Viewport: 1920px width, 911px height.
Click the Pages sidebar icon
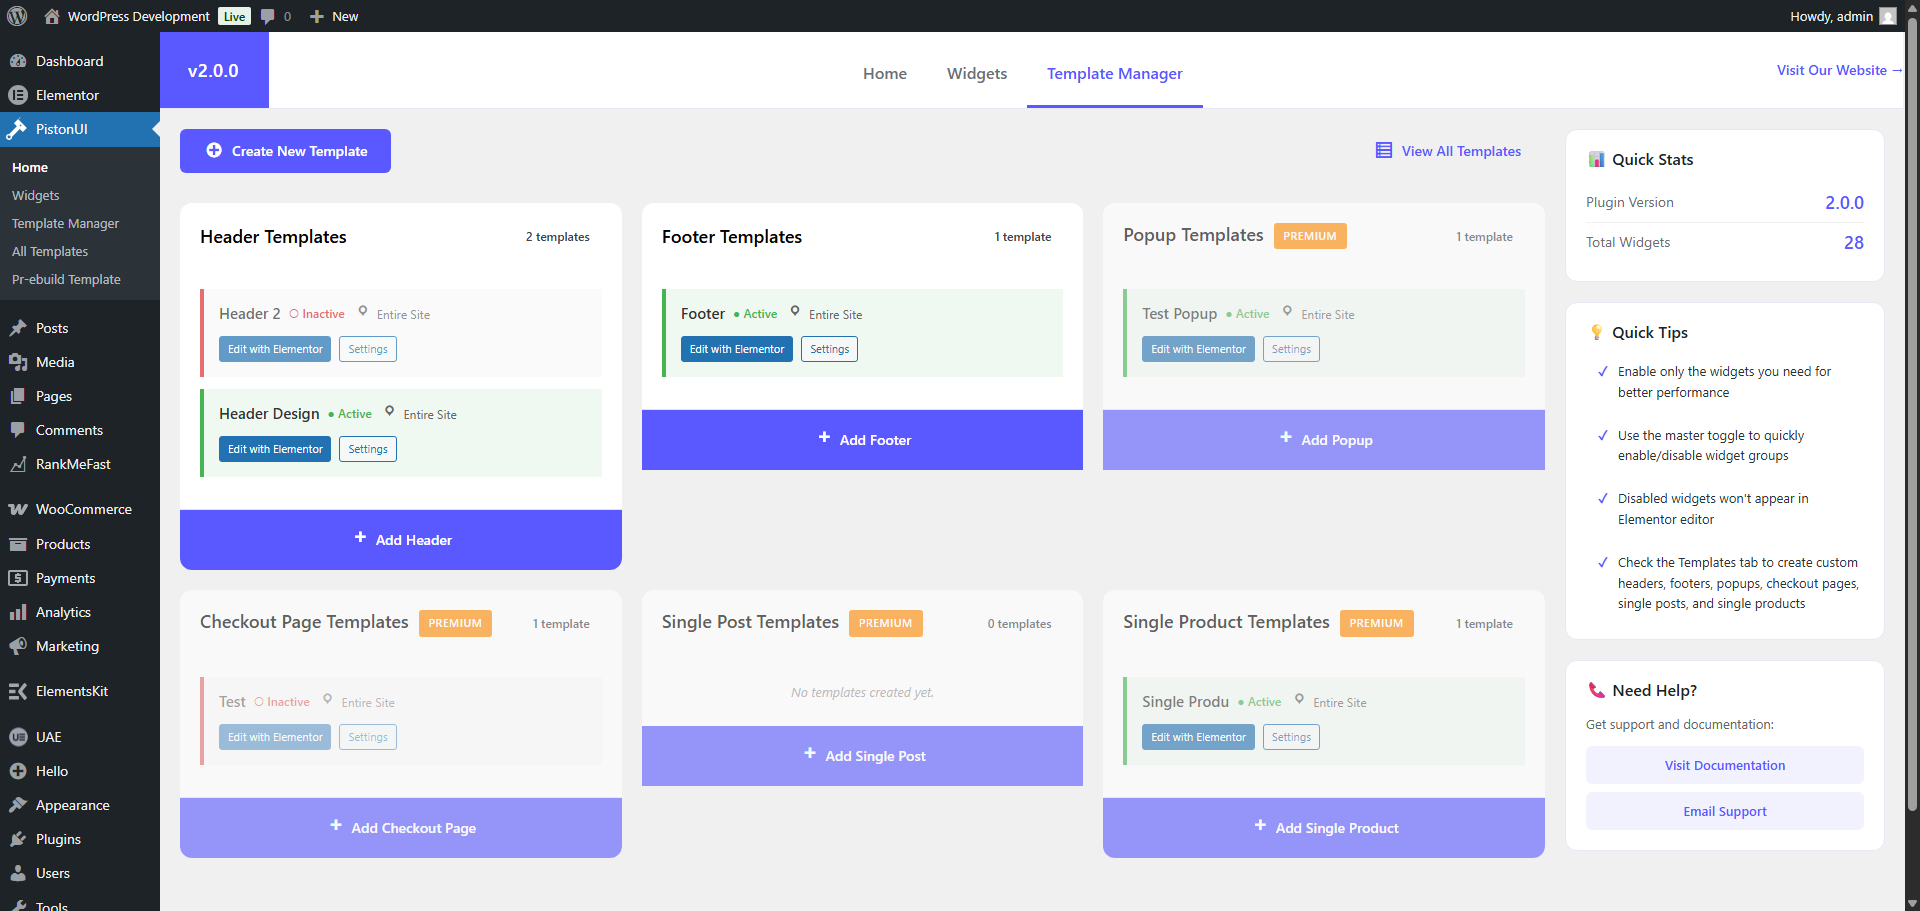18,396
